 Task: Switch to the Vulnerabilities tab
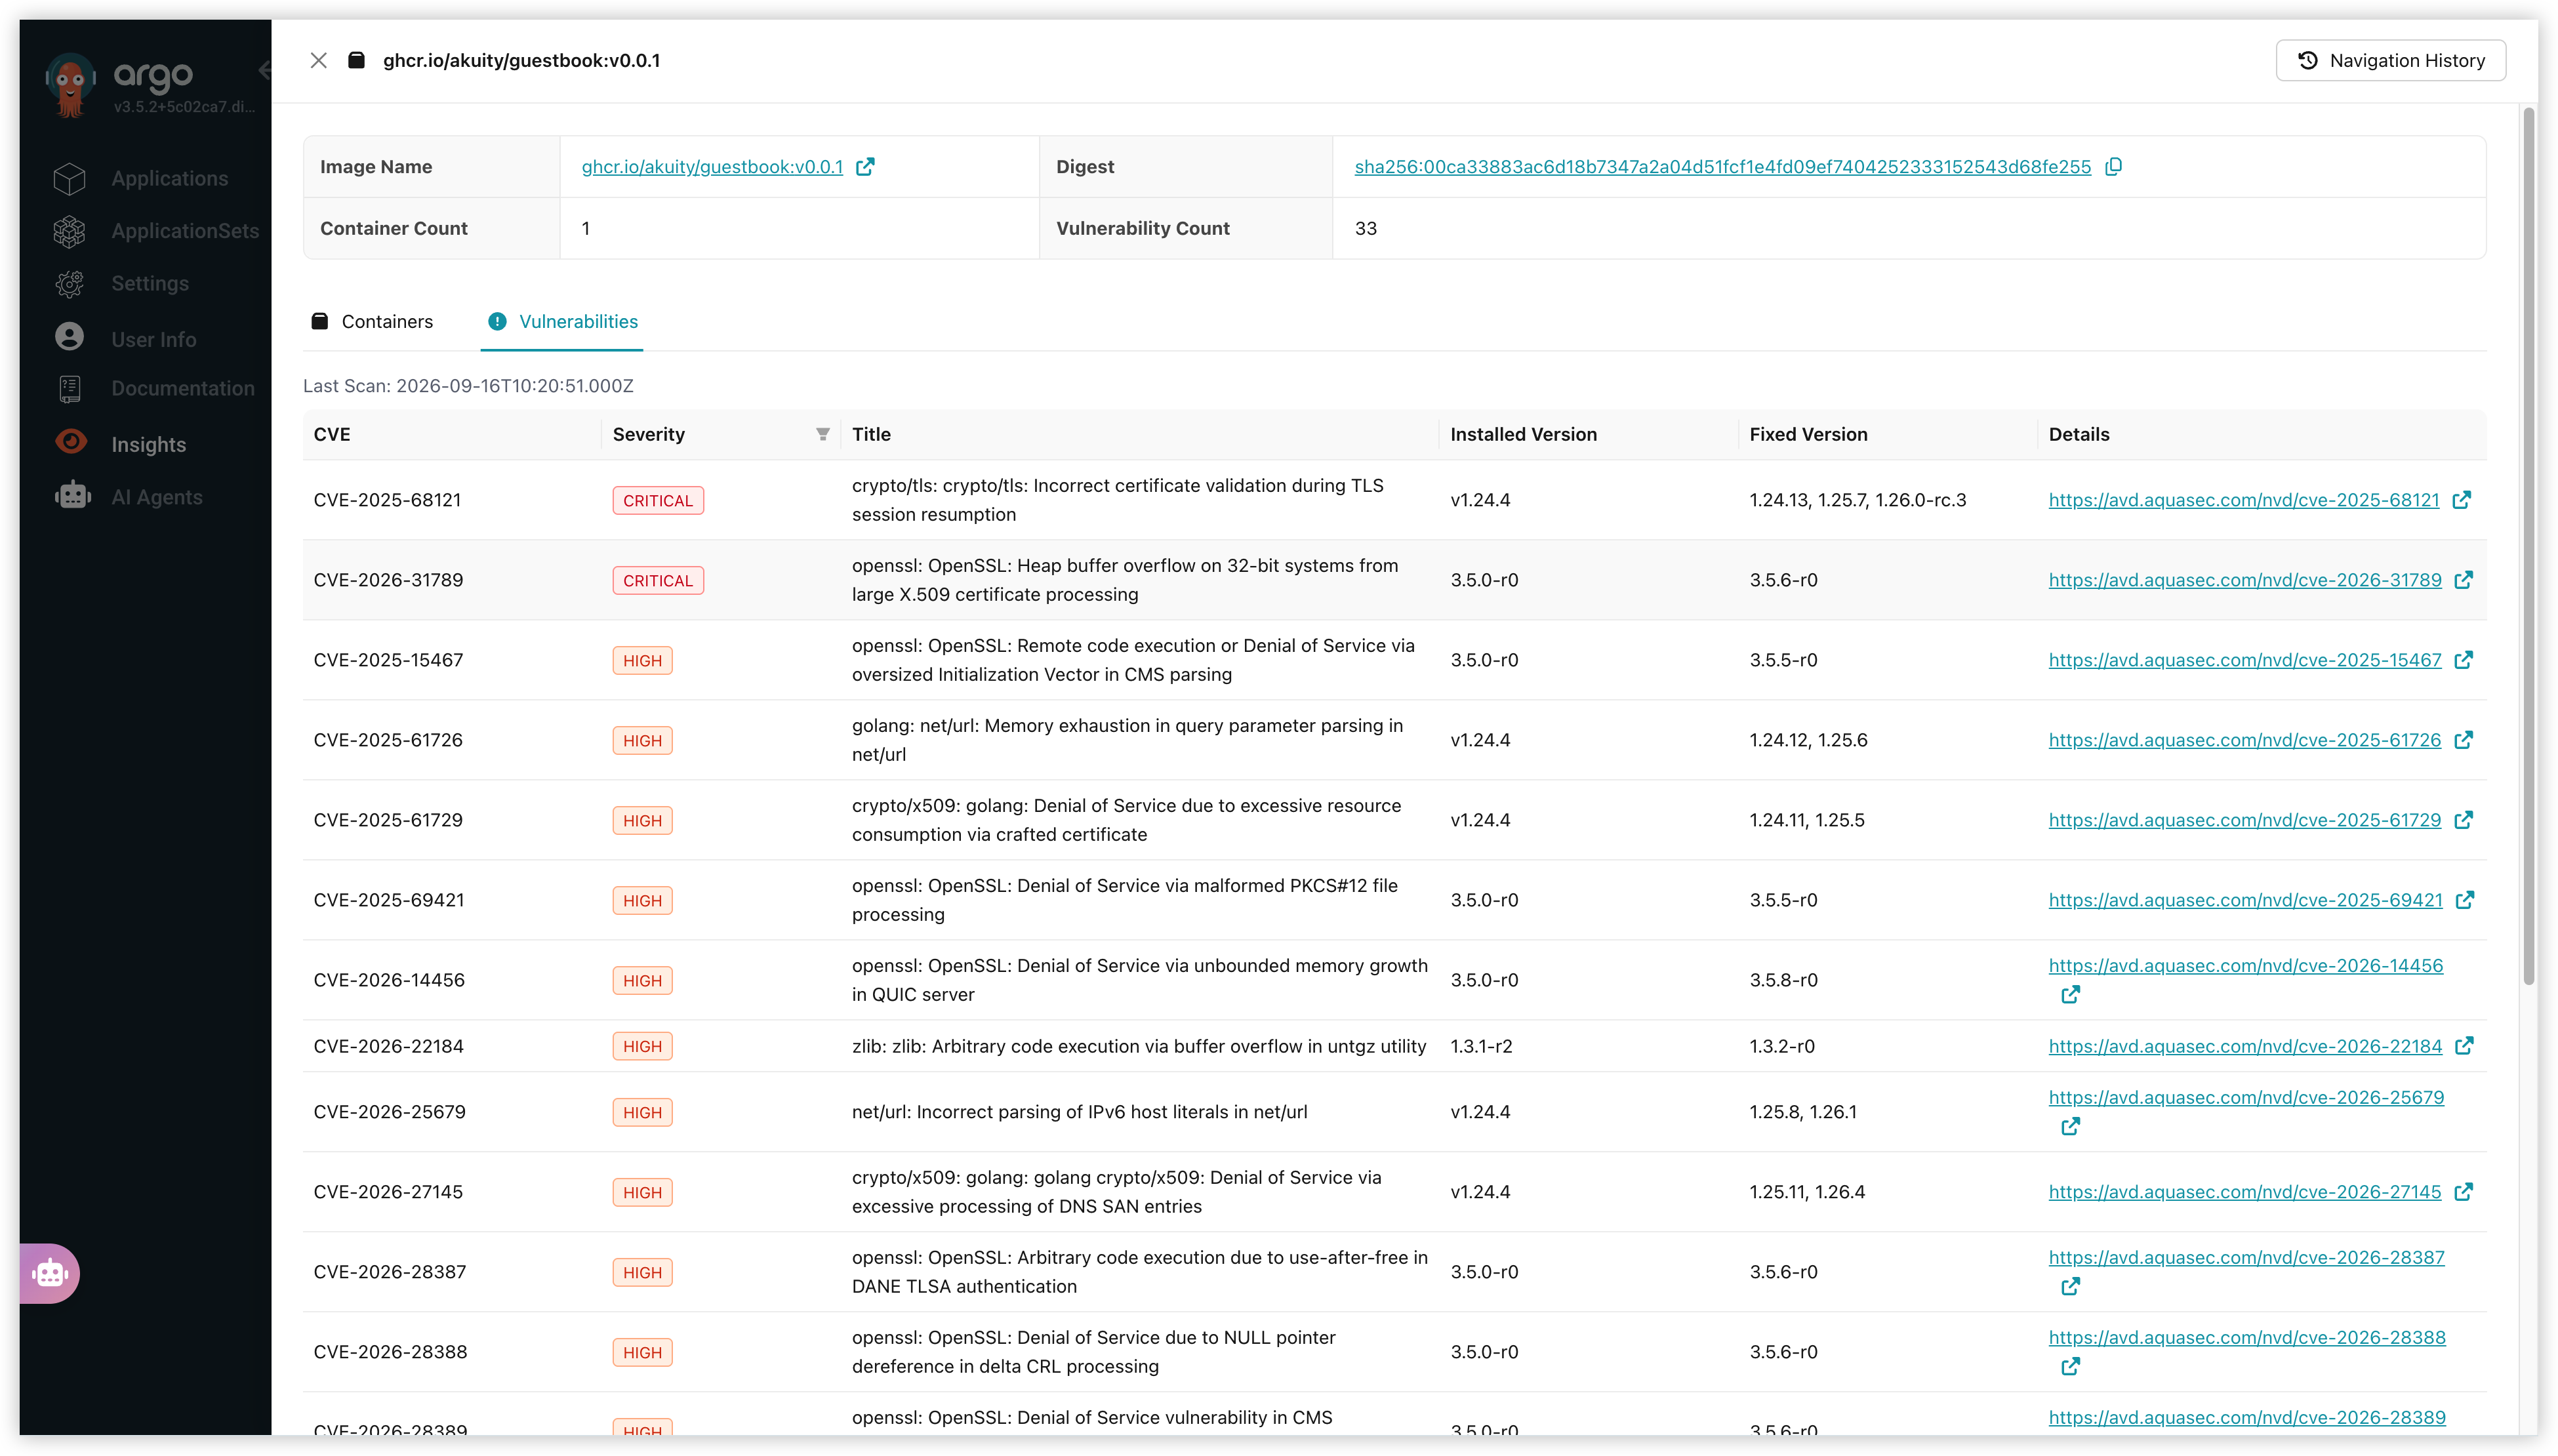click(562, 322)
